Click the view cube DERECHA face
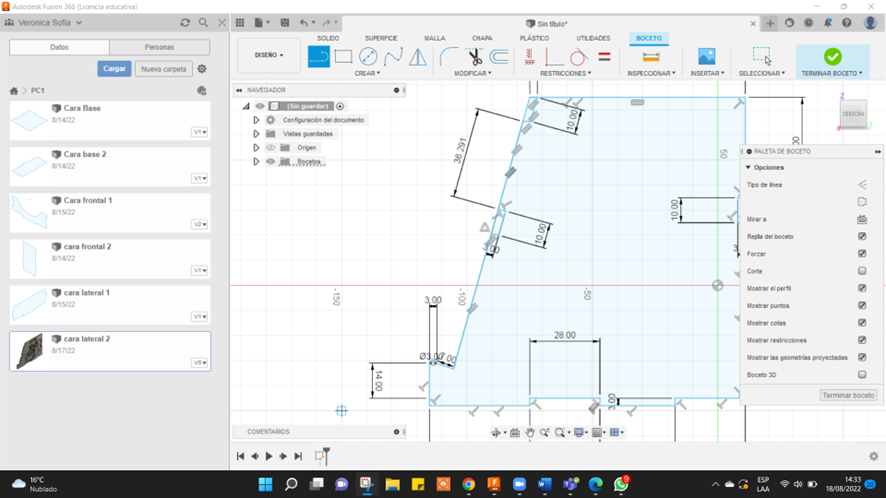Screen dimensions: 886x498 click(853, 114)
